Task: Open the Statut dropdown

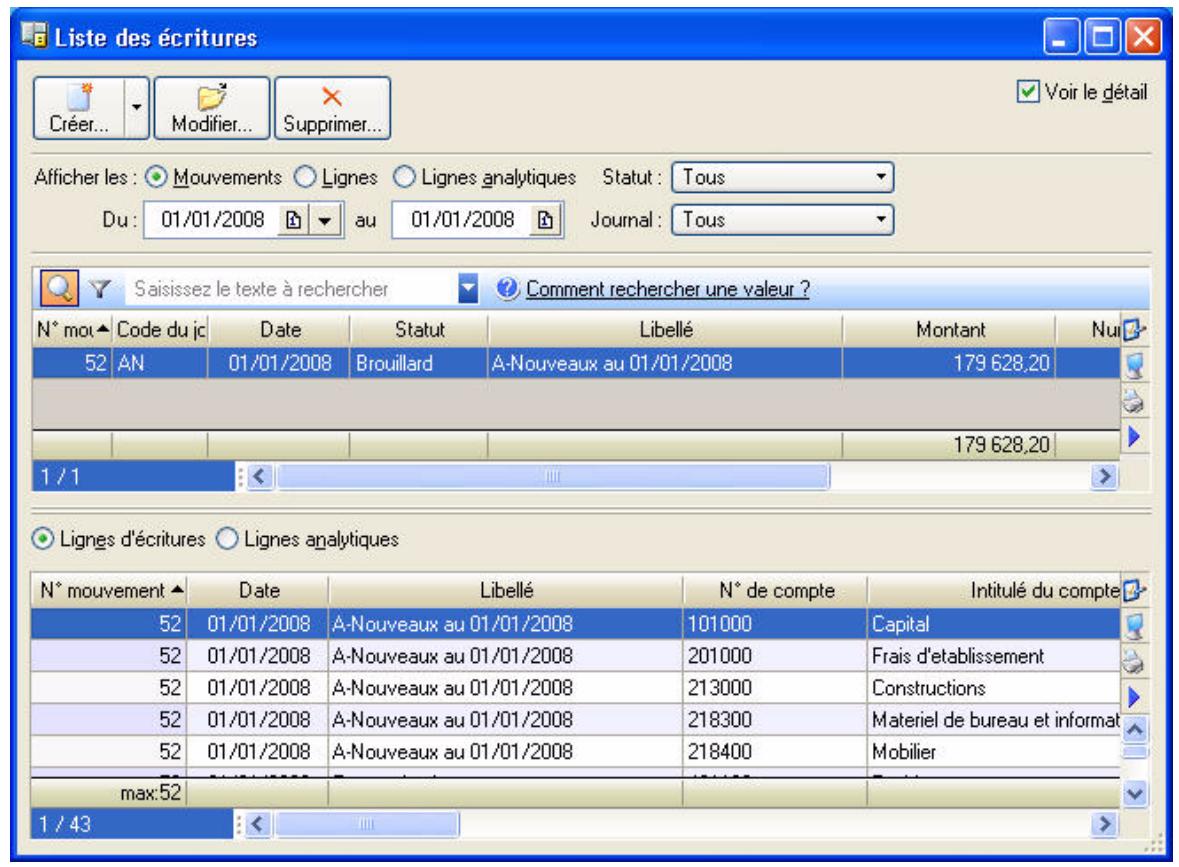Action: 782,177
